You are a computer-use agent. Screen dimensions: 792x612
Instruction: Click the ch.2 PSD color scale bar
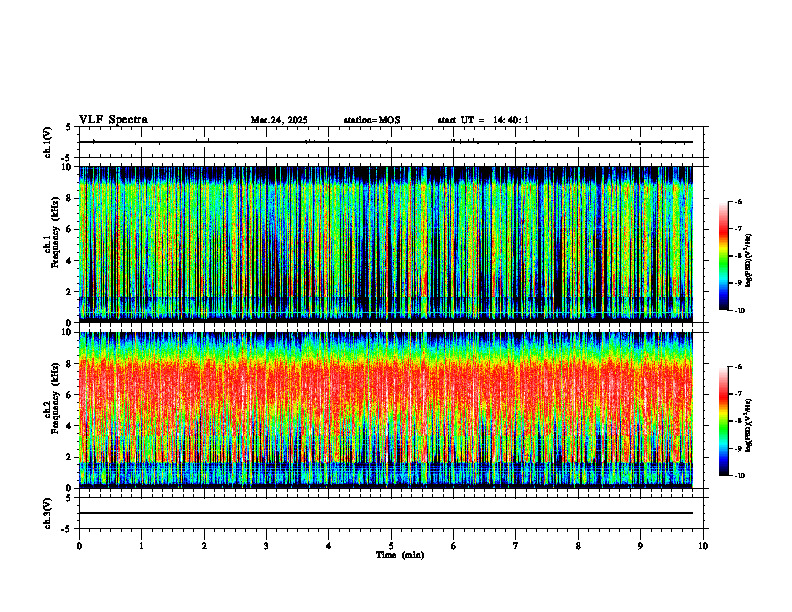click(x=724, y=421)
